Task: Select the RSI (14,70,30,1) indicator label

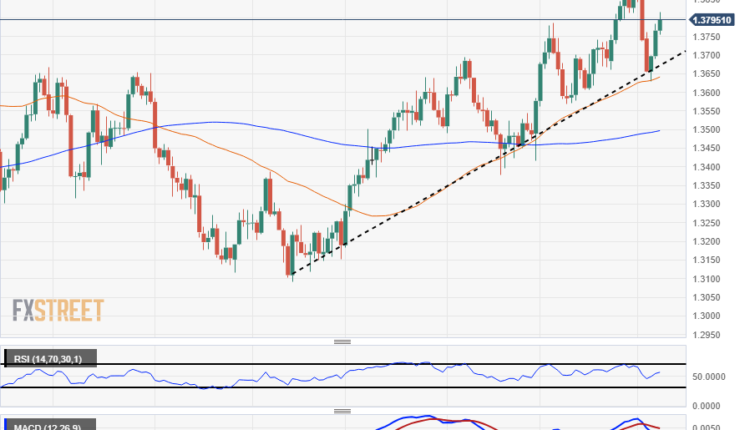Action: pyautogui.click(x=48, y=358)
